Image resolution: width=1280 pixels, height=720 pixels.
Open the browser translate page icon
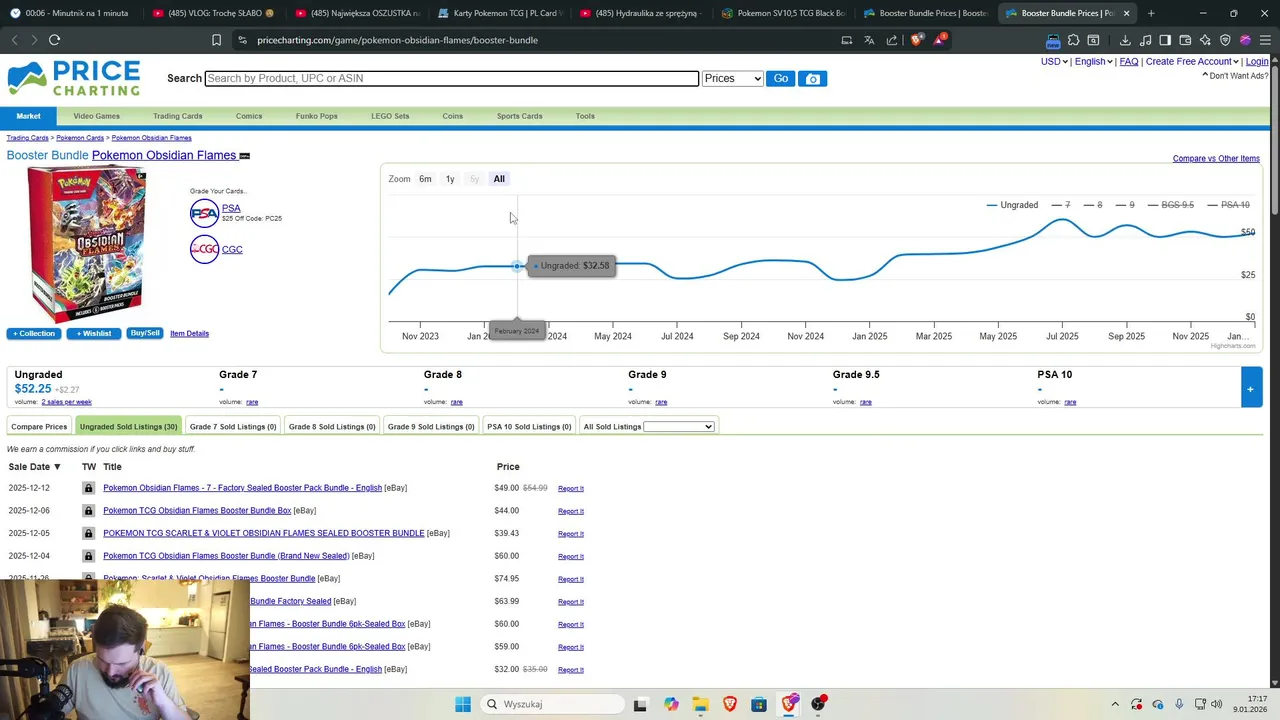(869, 40)
